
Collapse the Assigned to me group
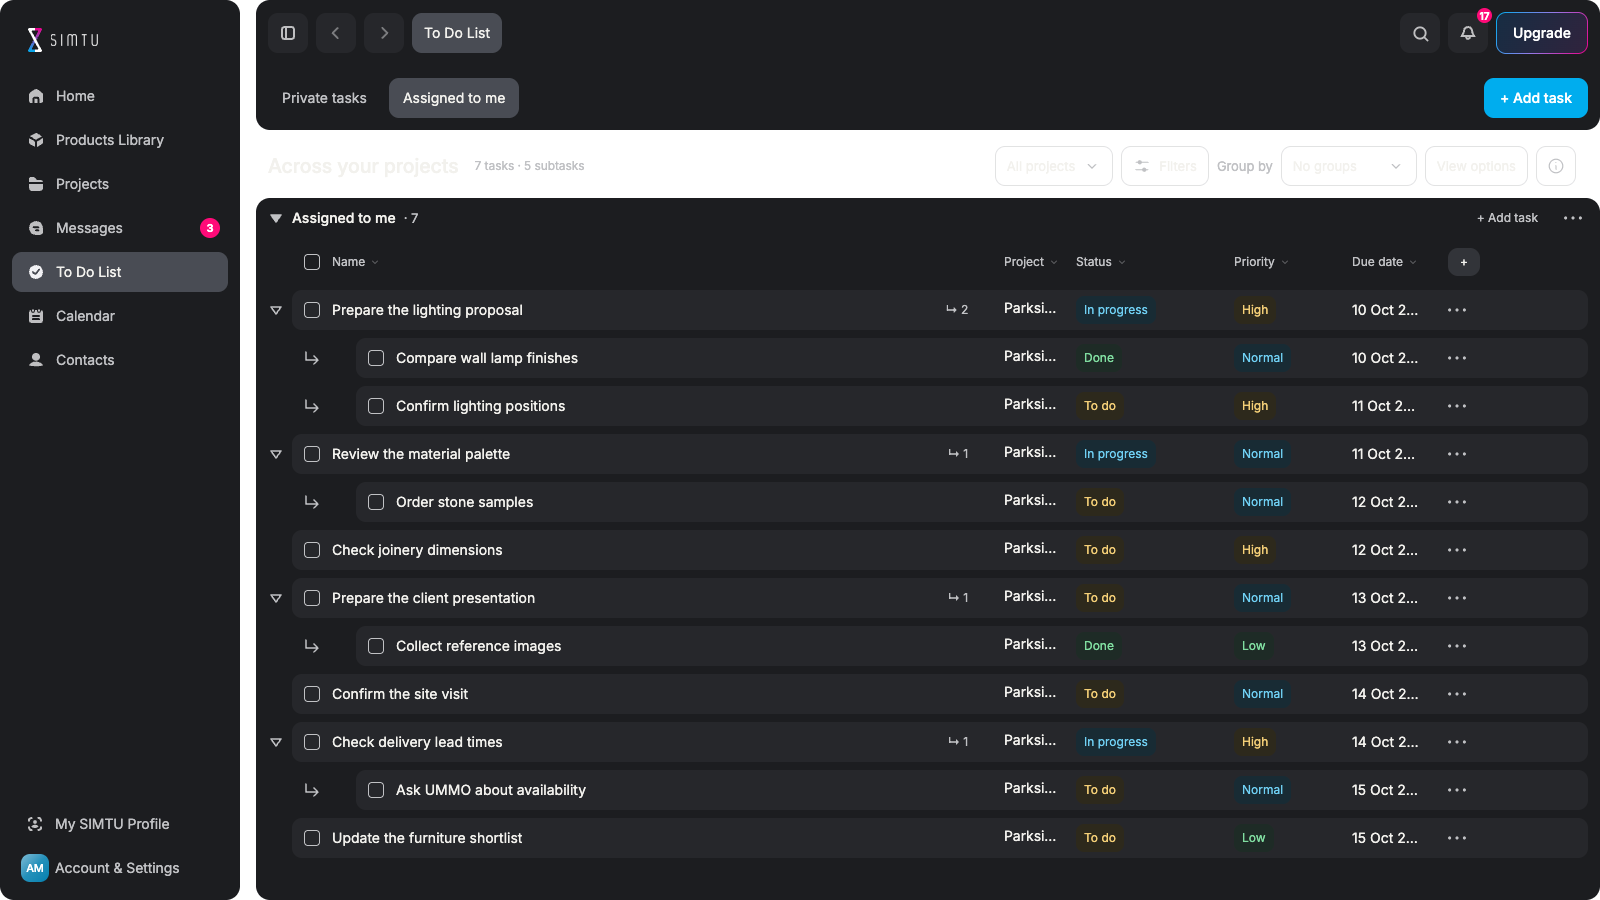[276, 218]
